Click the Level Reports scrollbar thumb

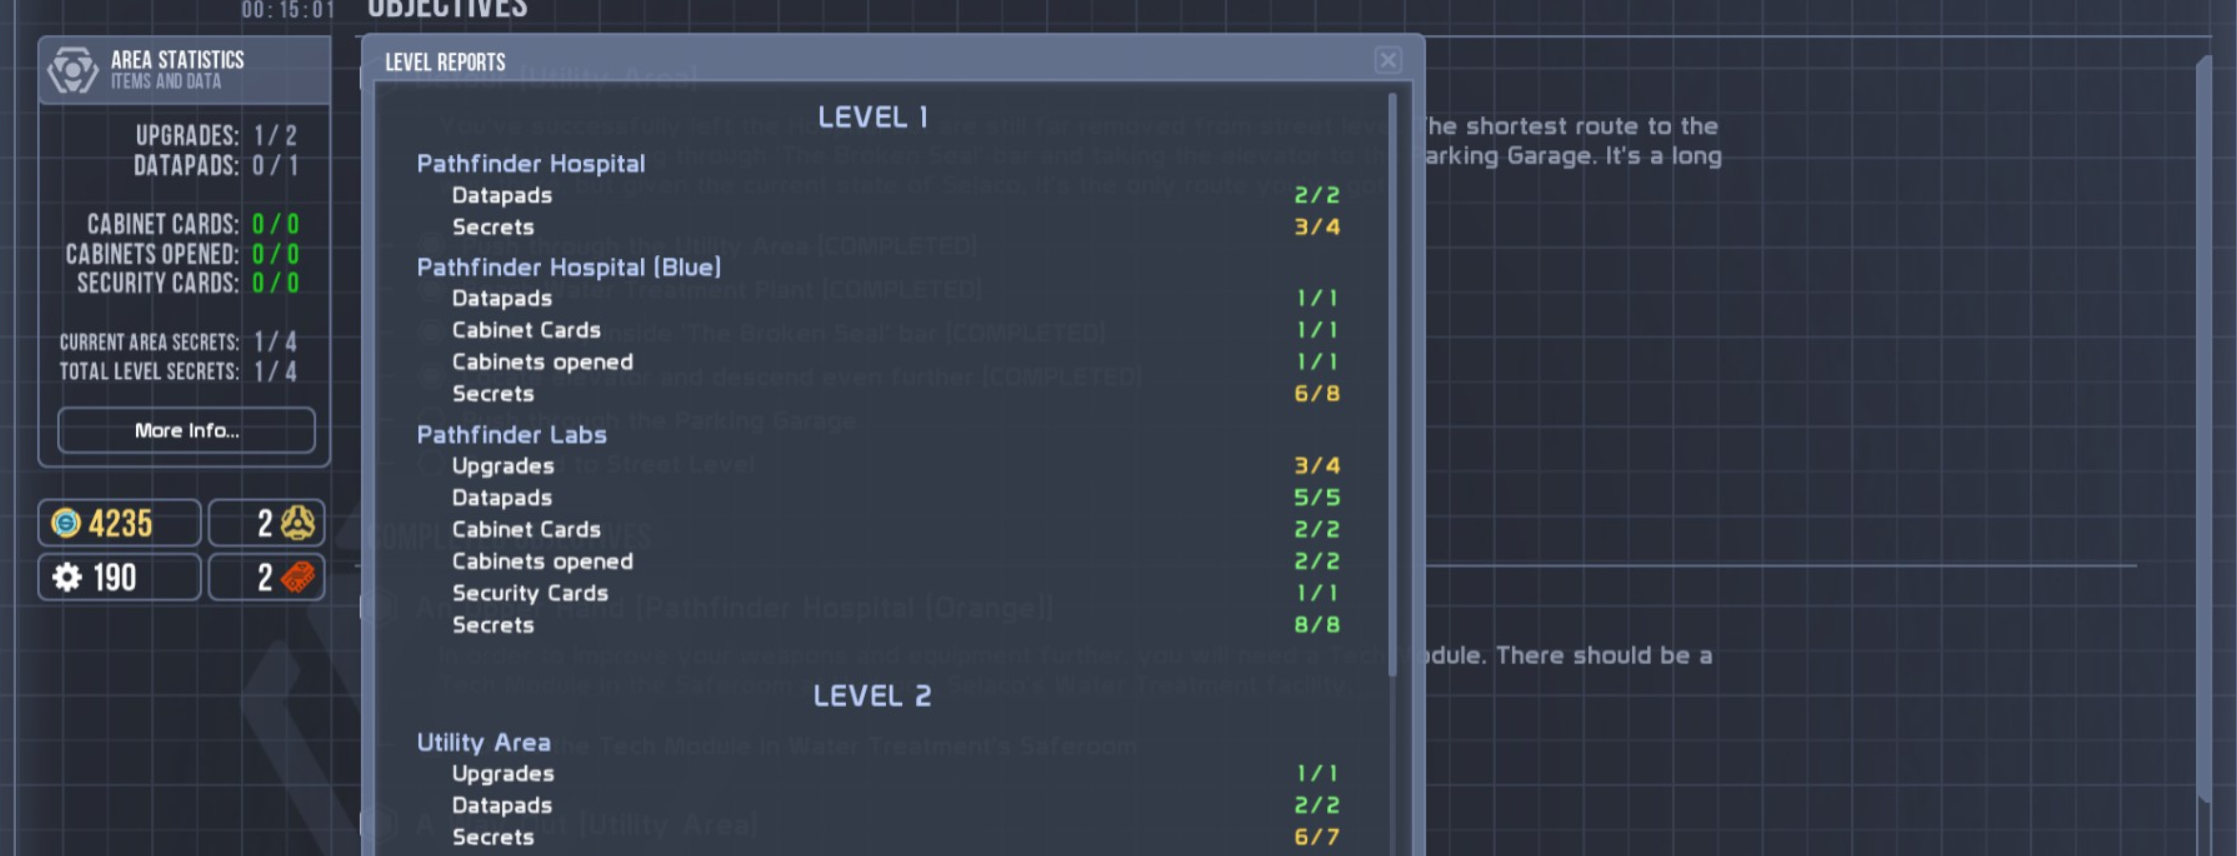1392,380
